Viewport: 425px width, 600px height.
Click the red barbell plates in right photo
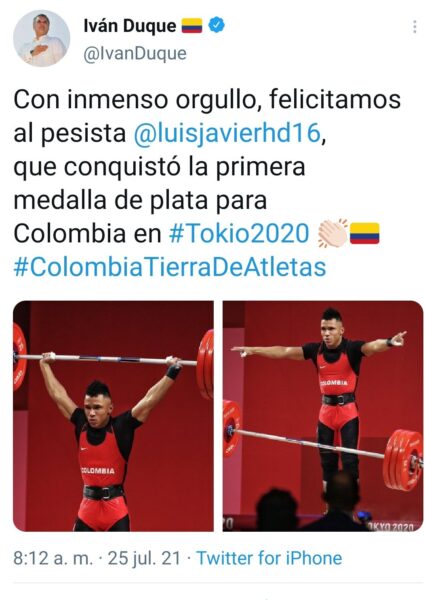coord(403,460)
